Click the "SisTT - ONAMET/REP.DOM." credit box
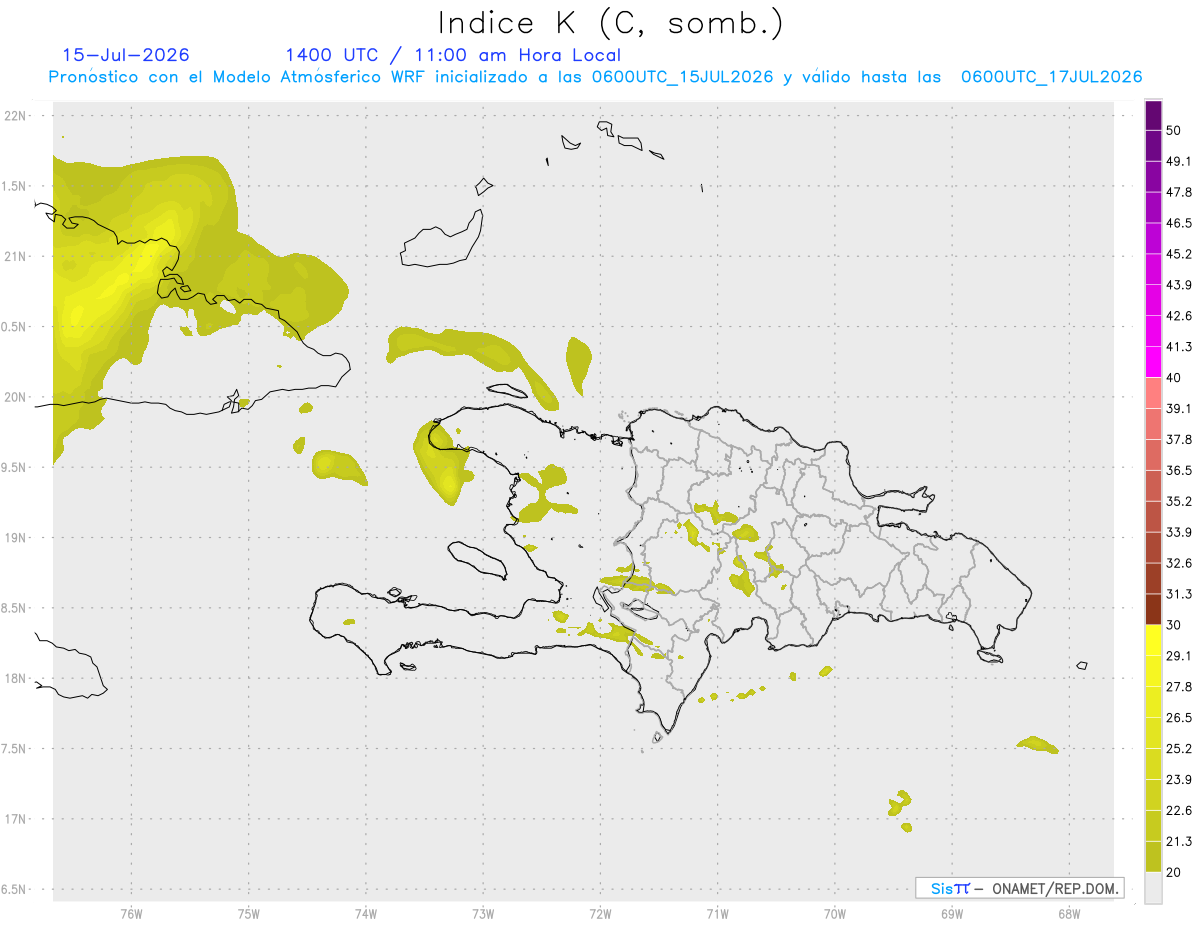 1020,888
